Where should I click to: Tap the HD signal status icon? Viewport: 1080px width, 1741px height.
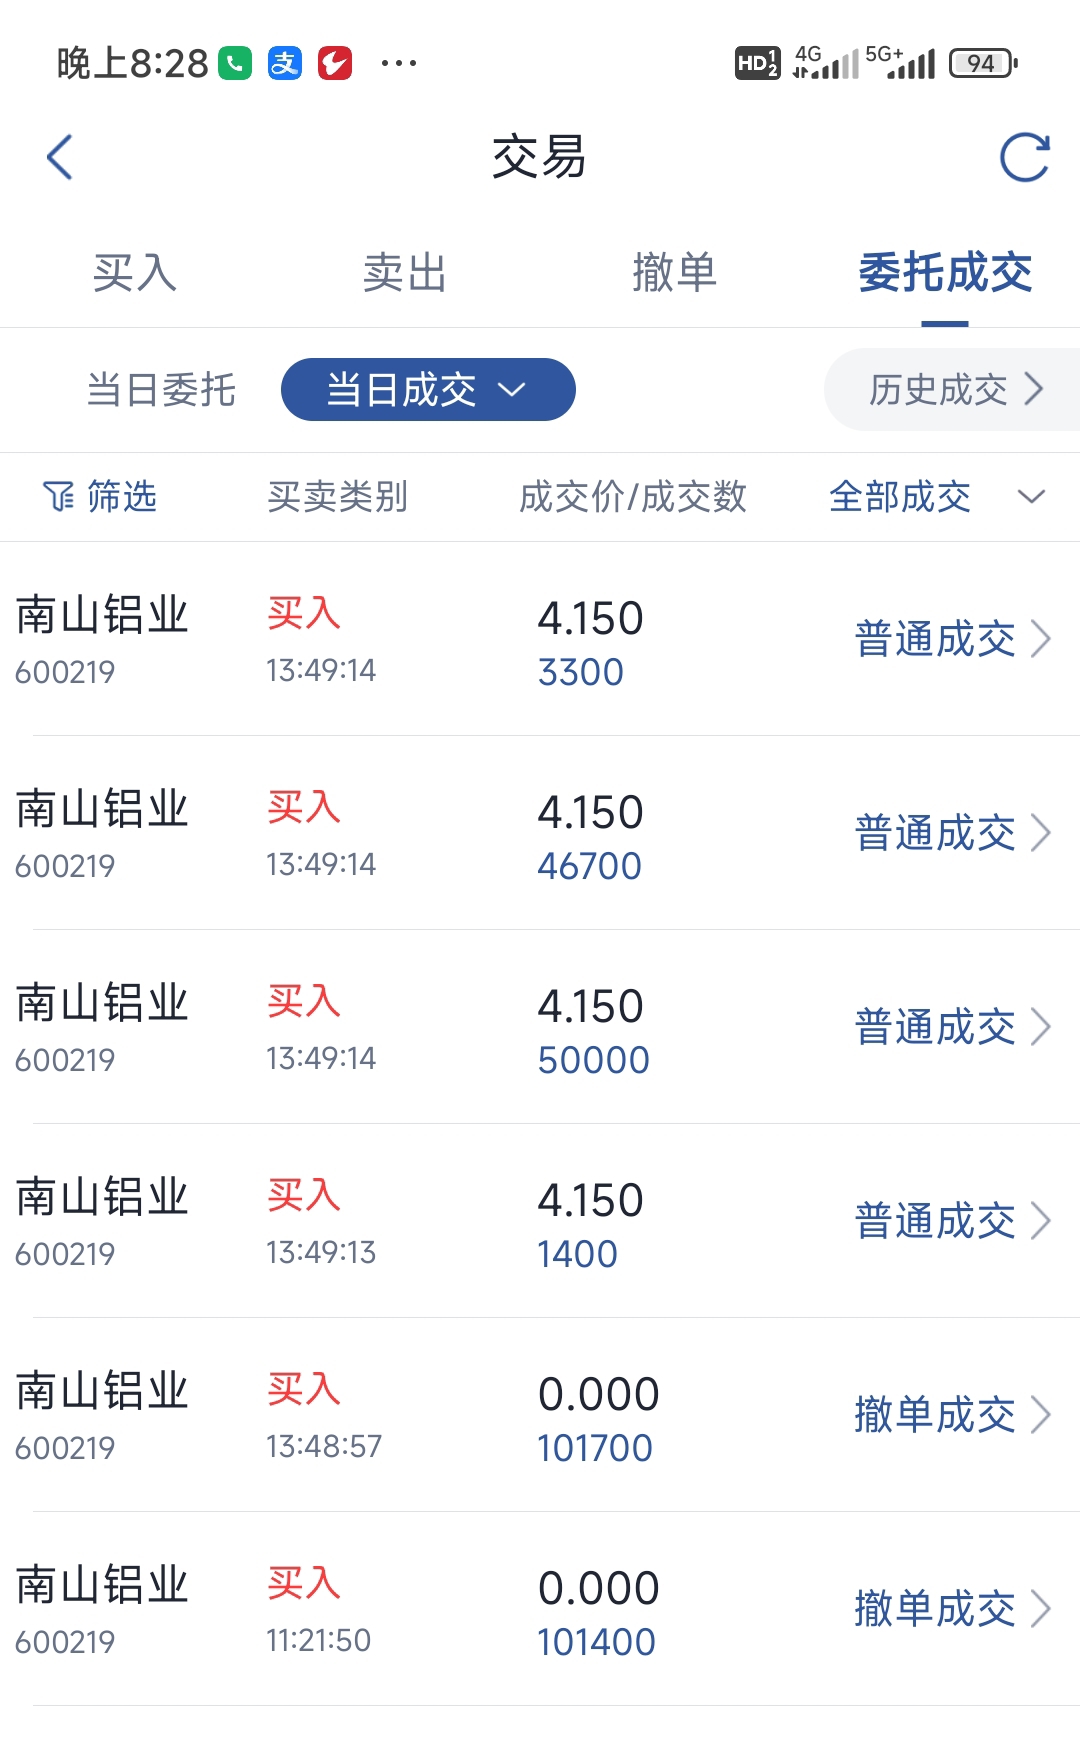[757, 63]
